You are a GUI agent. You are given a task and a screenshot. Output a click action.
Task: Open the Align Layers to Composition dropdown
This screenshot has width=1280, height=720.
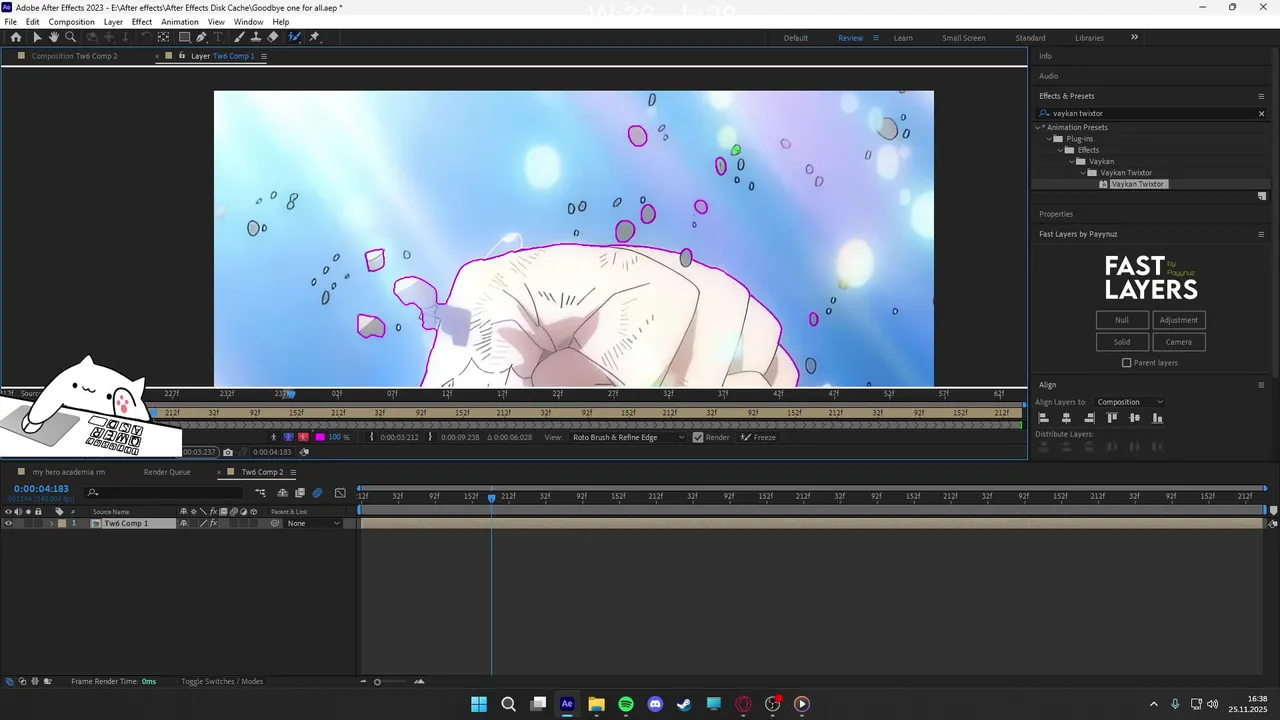(x=1130, y=402)
